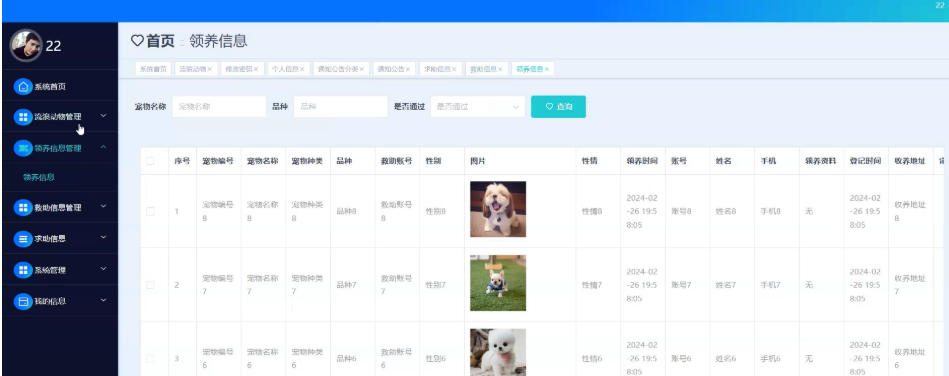Viewport: 949px width, 376px height.
Task: Close the 个人信息 tab
Action: pyautogui.click(x=302, y=70)
